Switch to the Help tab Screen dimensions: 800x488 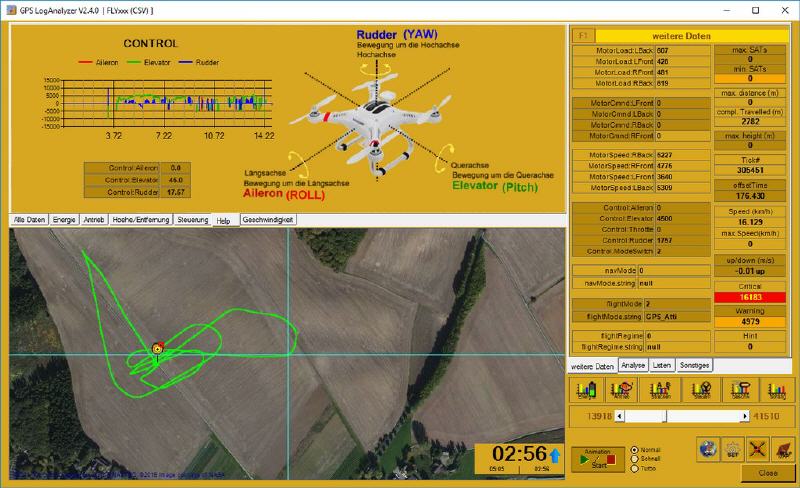(225, 220)
